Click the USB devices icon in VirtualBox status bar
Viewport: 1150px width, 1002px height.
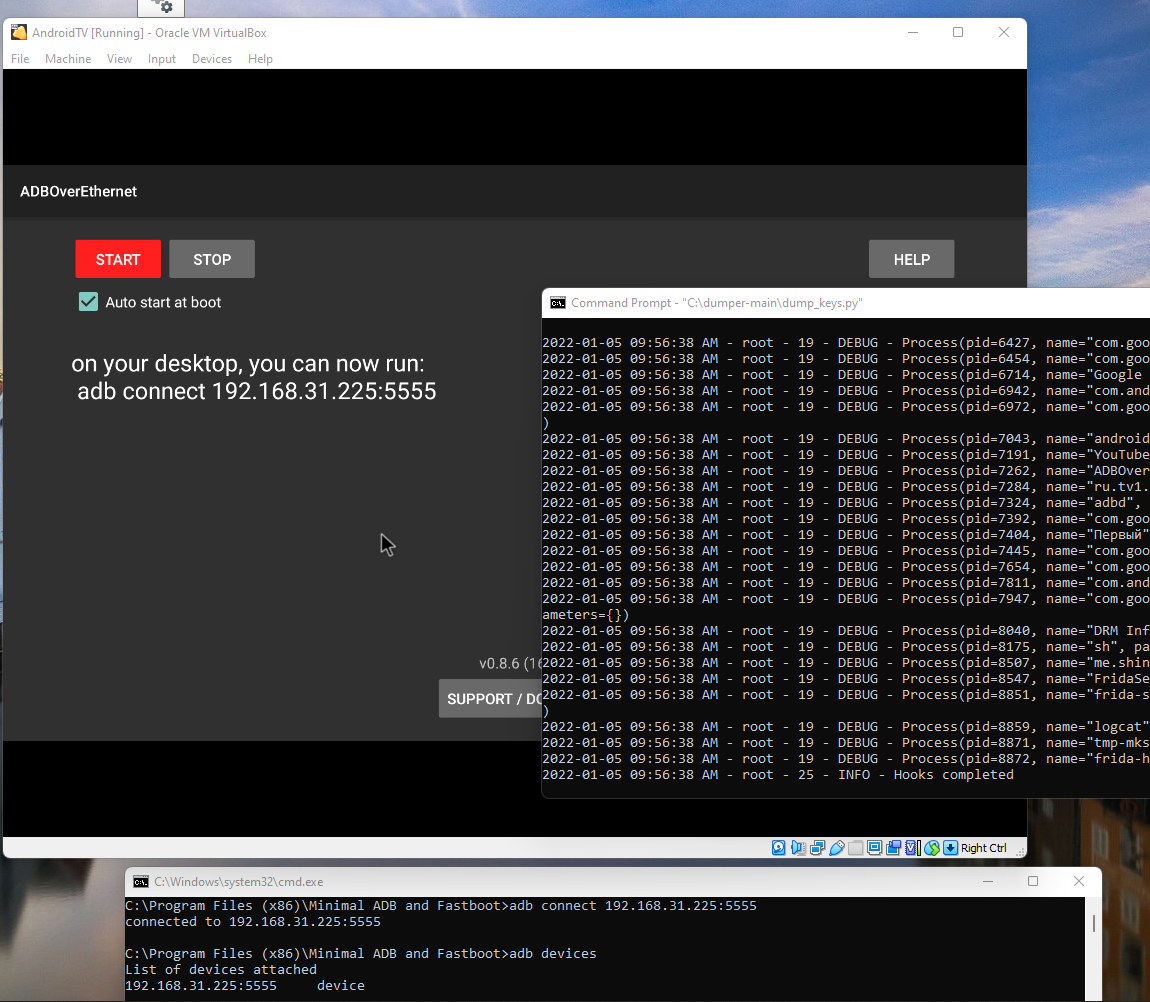[837, 848]
